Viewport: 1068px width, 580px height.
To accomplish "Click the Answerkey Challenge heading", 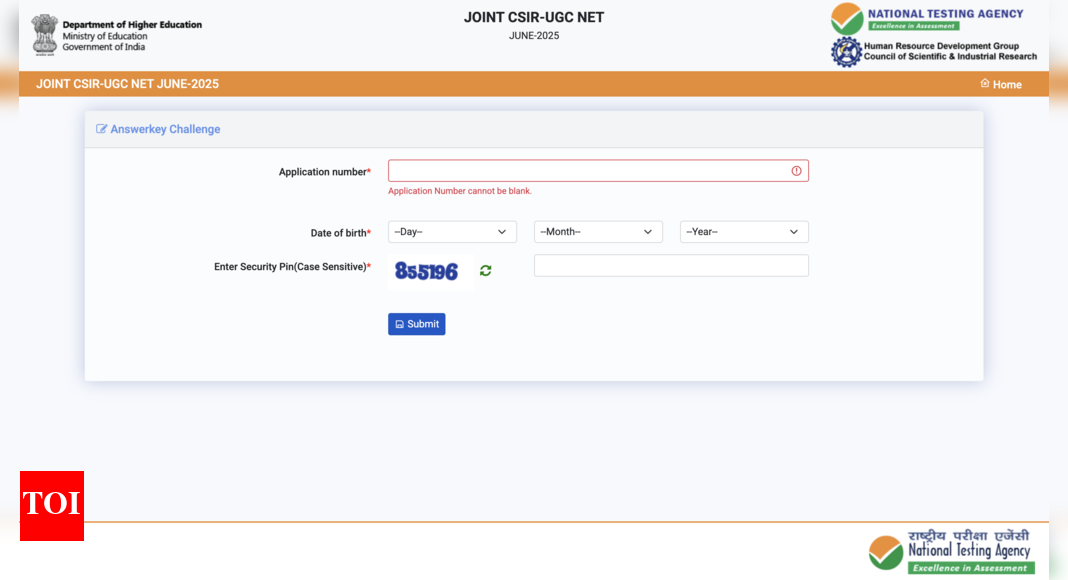I will tap(165, 129).
